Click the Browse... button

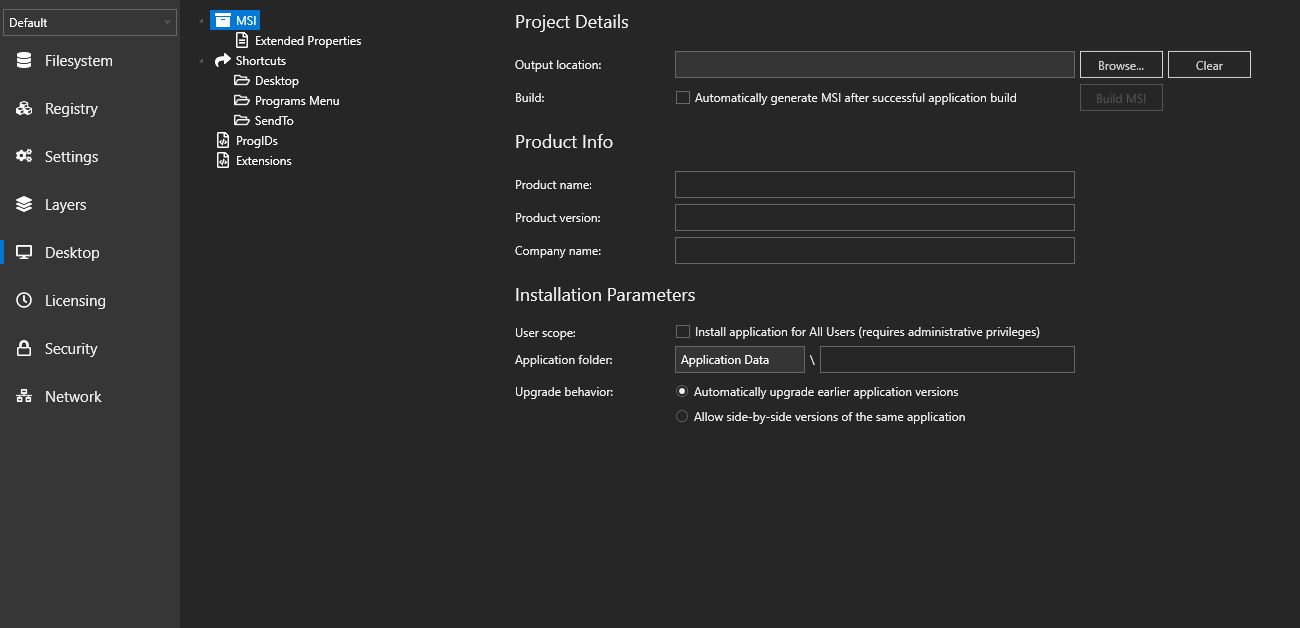click(1120, 65)
